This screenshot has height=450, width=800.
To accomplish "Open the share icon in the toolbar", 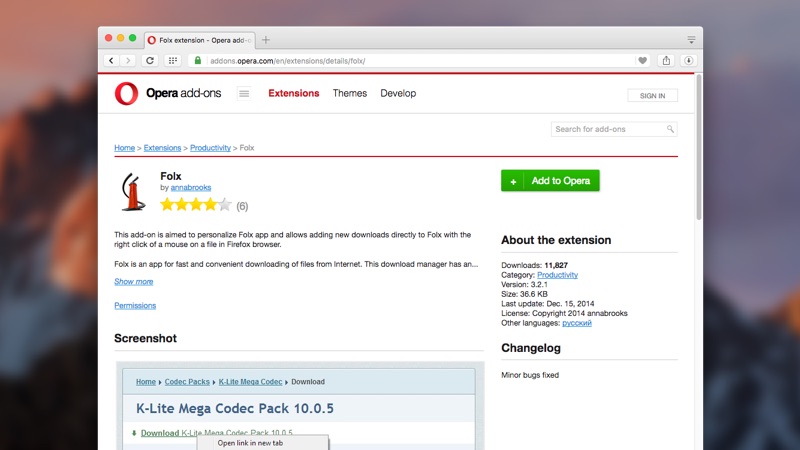I will (666, 60).
